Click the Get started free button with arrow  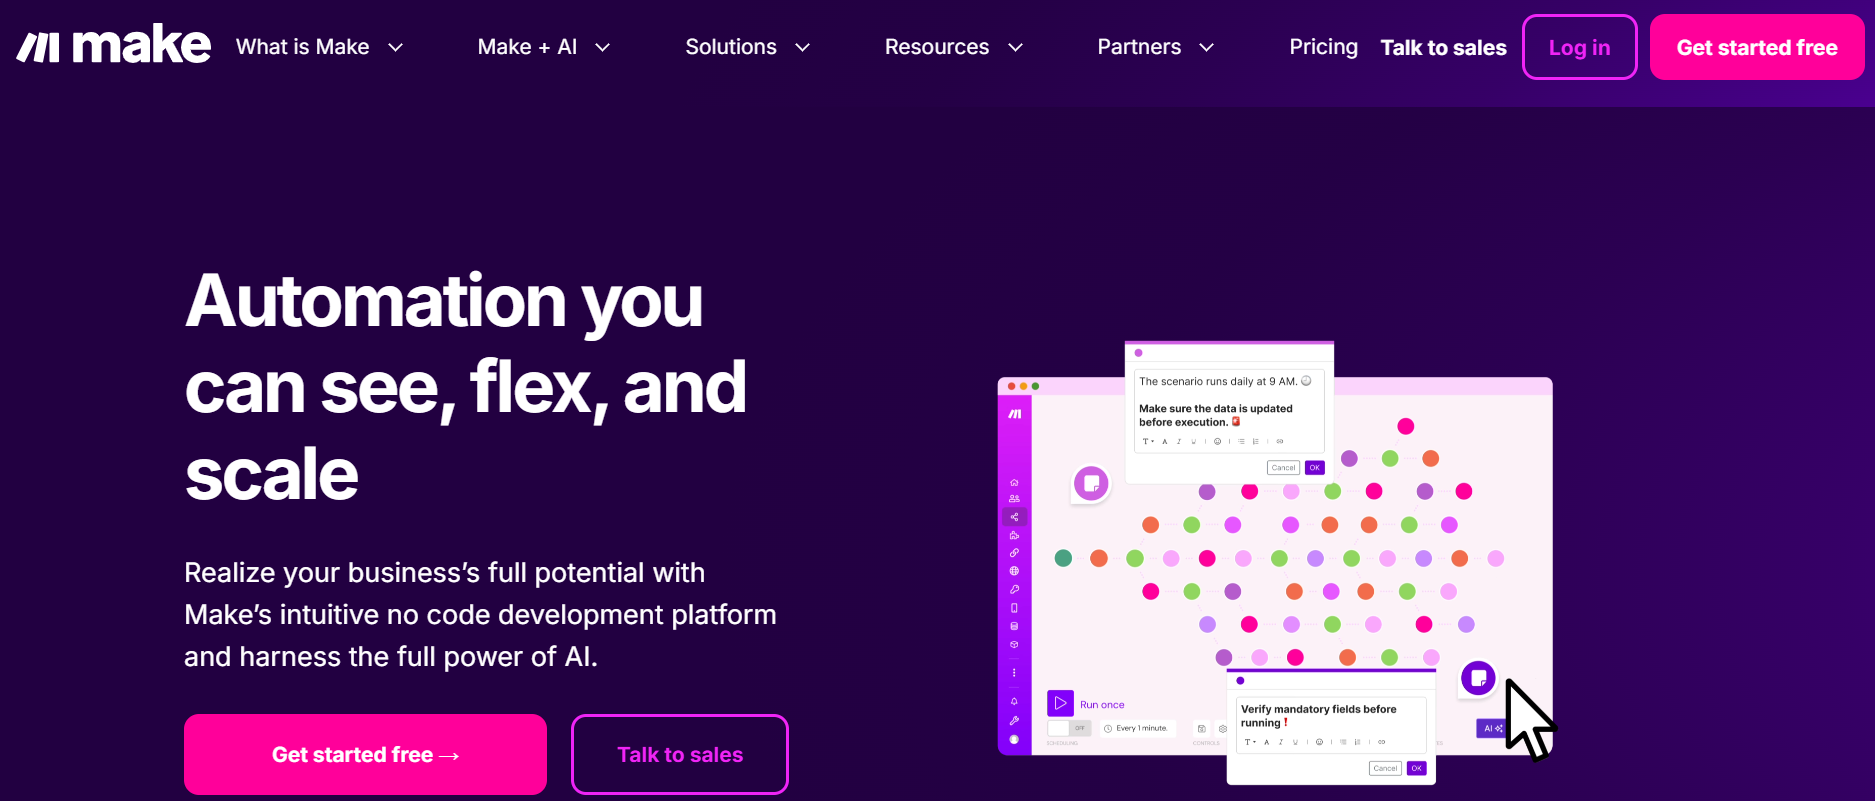(365, 755)
